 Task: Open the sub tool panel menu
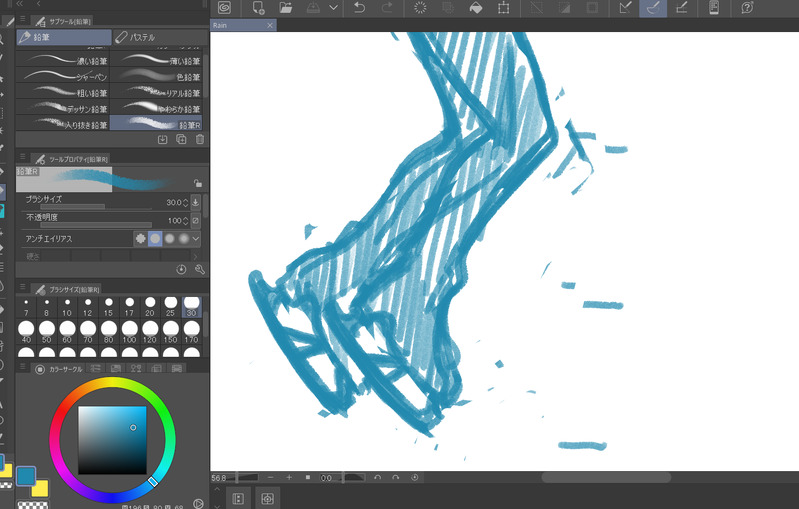(x=22, y=19)
